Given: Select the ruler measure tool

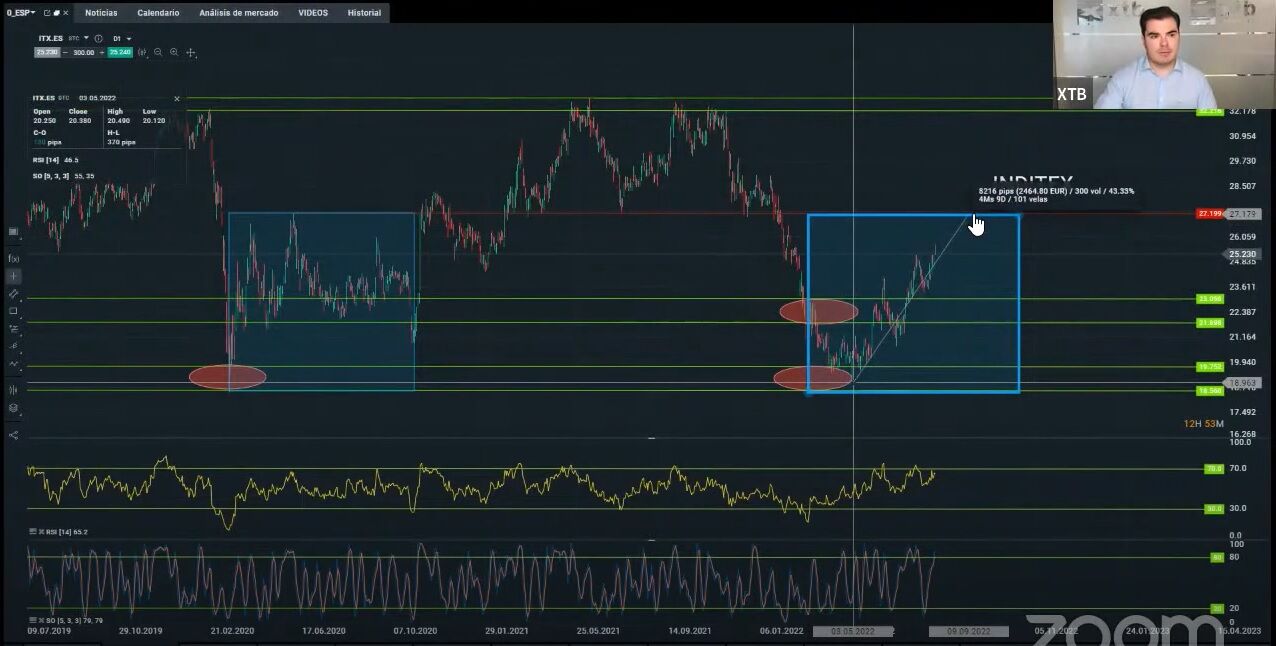Looking at the screenshot, I should (x=13, y=293).
